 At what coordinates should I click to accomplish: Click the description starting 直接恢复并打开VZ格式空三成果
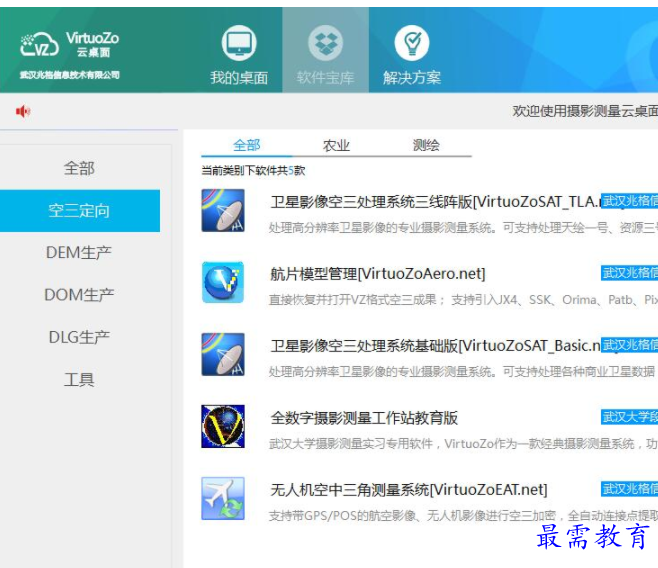coord(463,300)
